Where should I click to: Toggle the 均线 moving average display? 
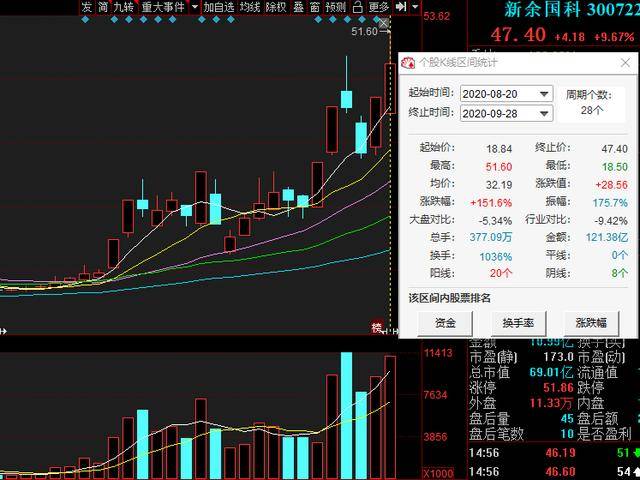pyautogui.click(x=249, y=7)
